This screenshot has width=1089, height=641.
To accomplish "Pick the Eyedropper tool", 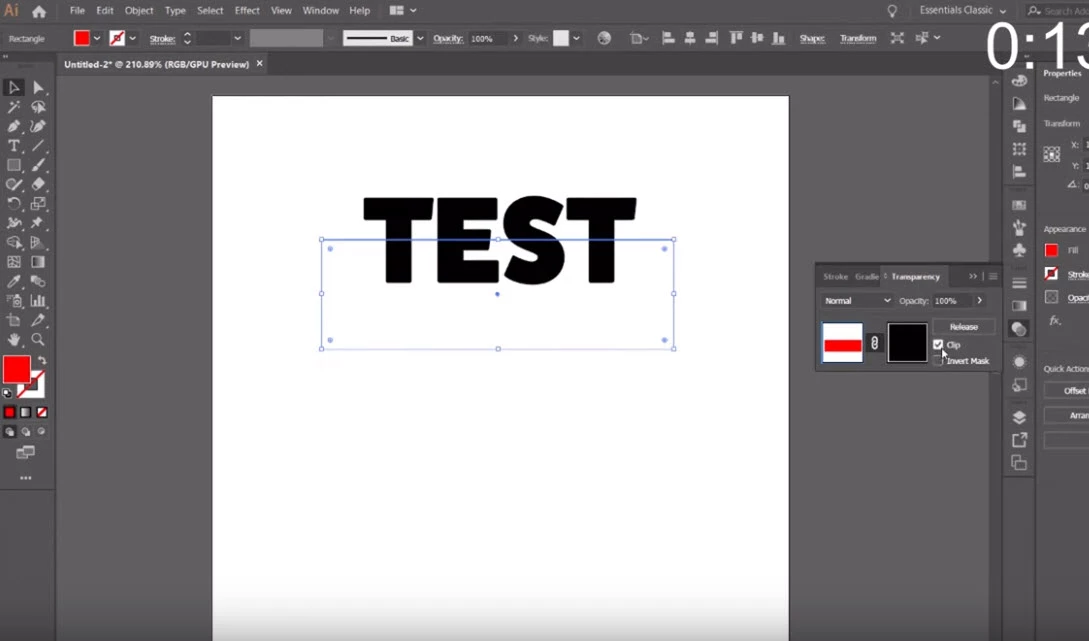I will click(x=13, y=282).
